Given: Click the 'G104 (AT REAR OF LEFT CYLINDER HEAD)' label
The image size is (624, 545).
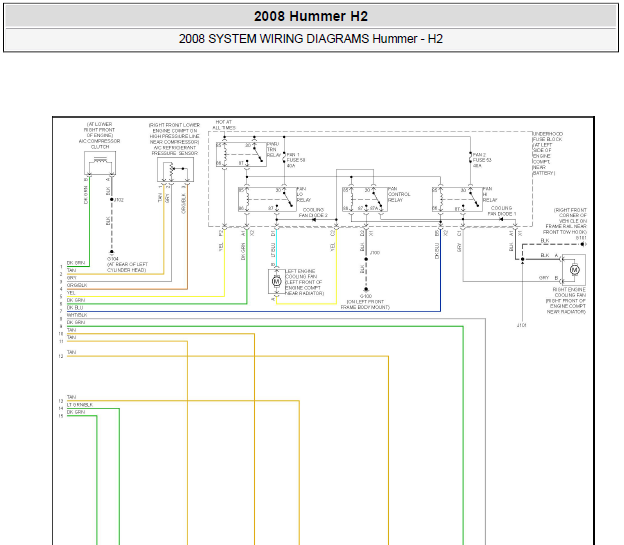Looking at the screenshot, I should [x=127, y=264].
